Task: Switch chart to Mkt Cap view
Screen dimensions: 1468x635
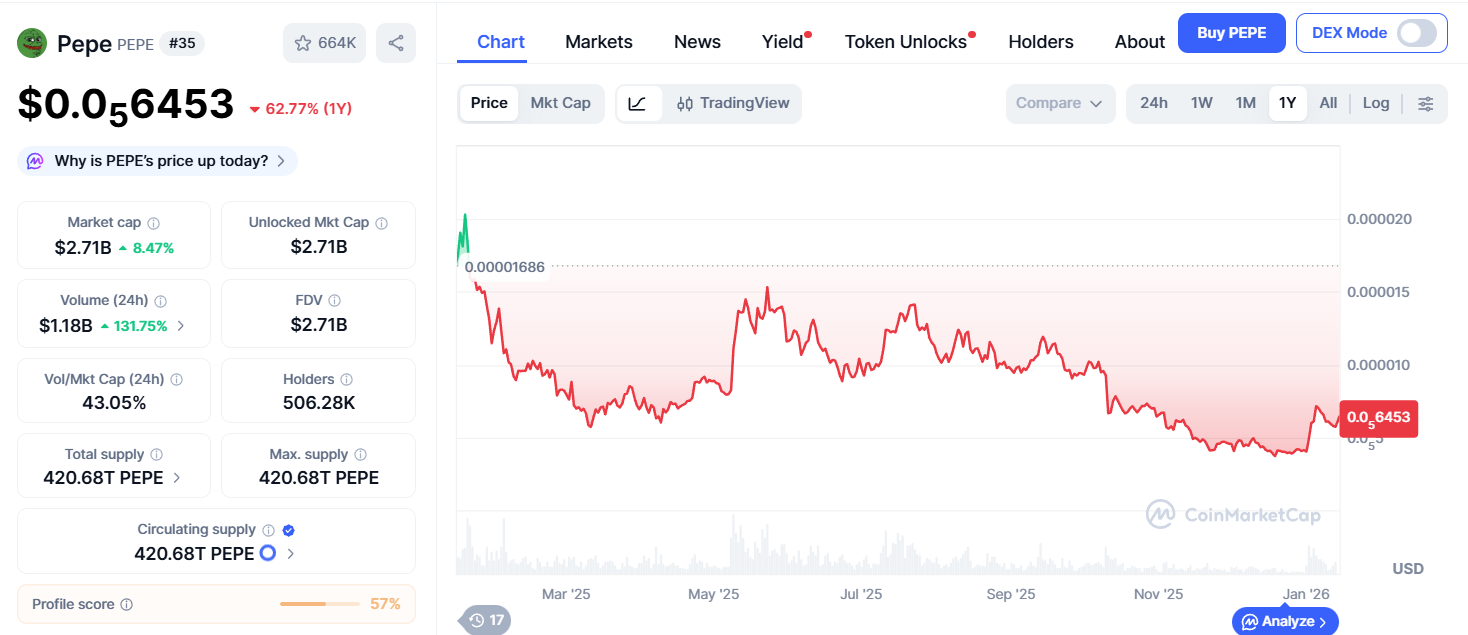Action: pyautogui.click(x=560, y=103)
